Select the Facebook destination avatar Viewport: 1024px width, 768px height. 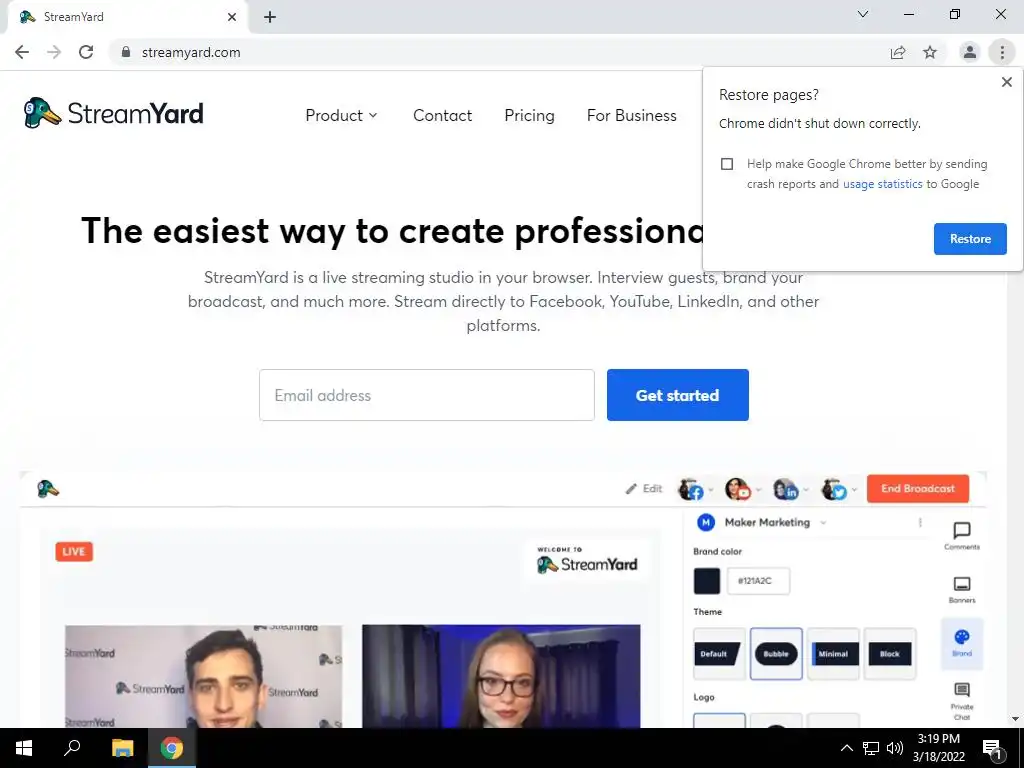pyautogui.click(x=691, y=489)
